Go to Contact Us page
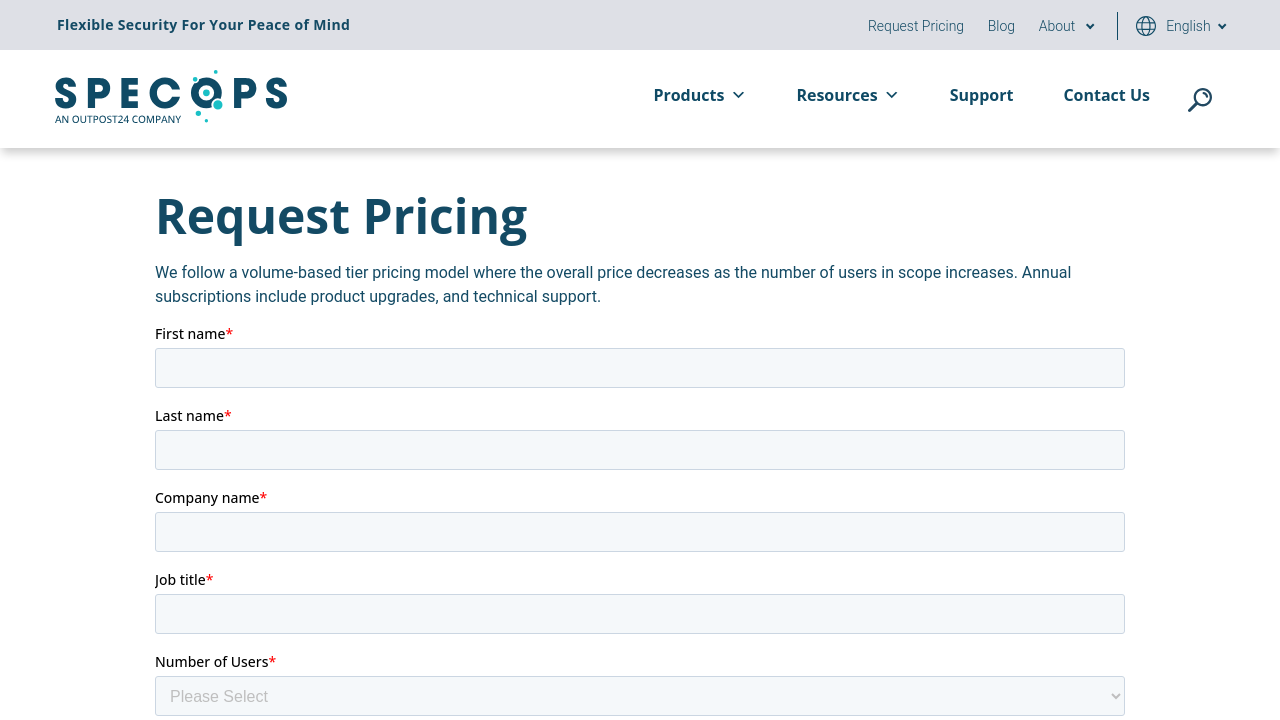 (1106, 95)
